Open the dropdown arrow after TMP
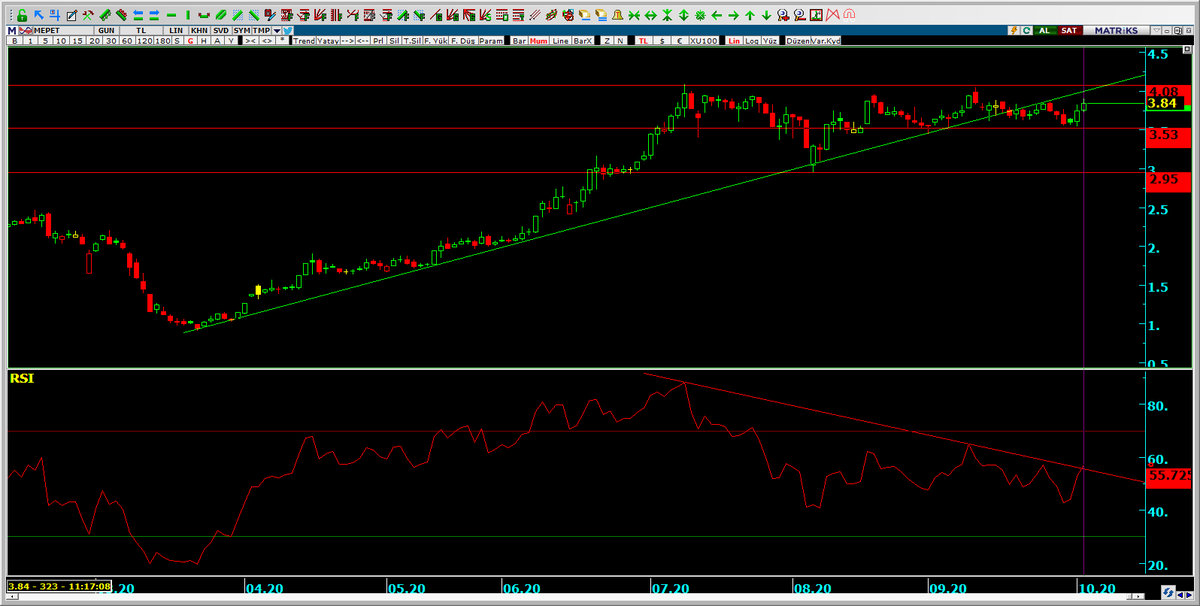 276,30
